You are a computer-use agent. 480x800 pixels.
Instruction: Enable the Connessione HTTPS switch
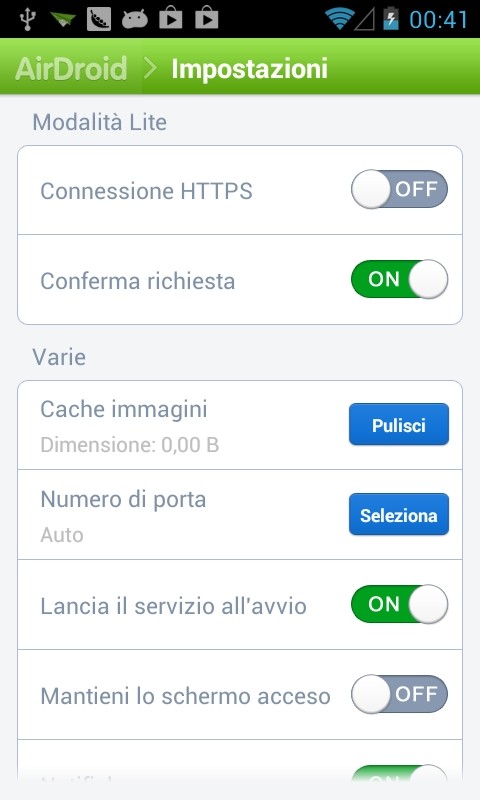(x=399, y=189)
